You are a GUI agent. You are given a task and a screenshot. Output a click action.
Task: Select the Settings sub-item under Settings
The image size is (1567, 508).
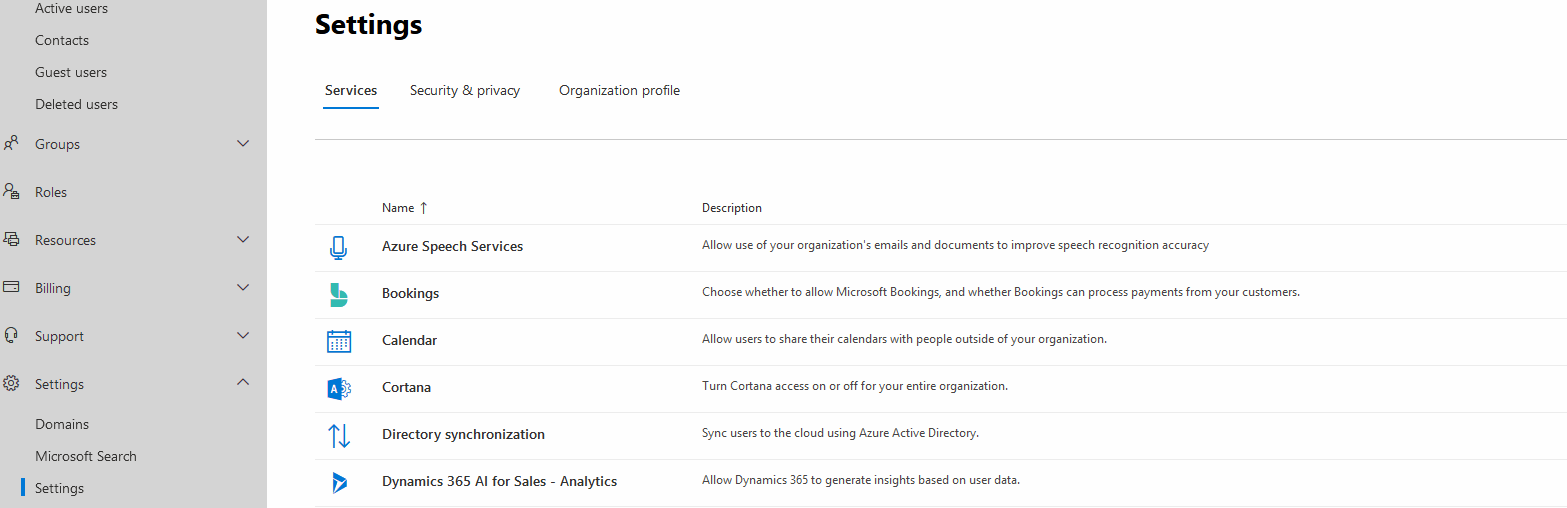point(59,488)
